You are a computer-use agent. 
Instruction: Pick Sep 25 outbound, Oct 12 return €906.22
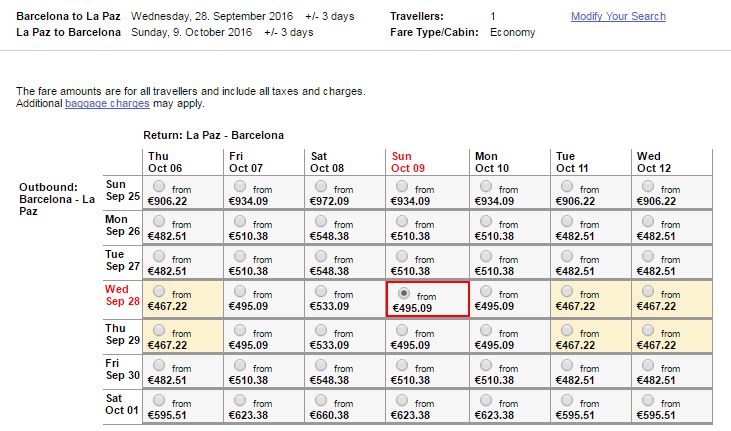click(648, 187)
